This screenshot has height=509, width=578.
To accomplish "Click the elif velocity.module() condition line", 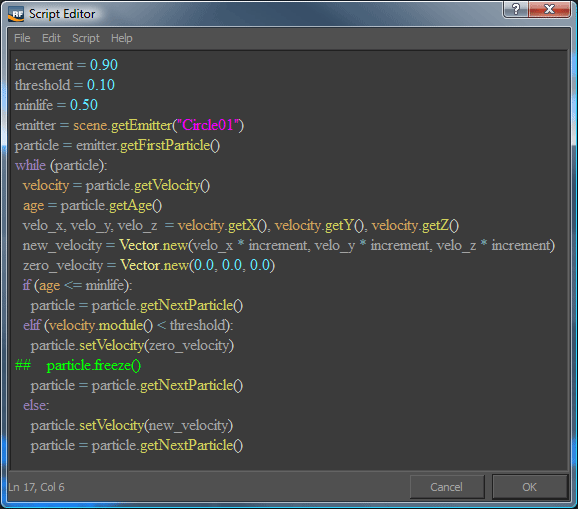I will (128, 325).
